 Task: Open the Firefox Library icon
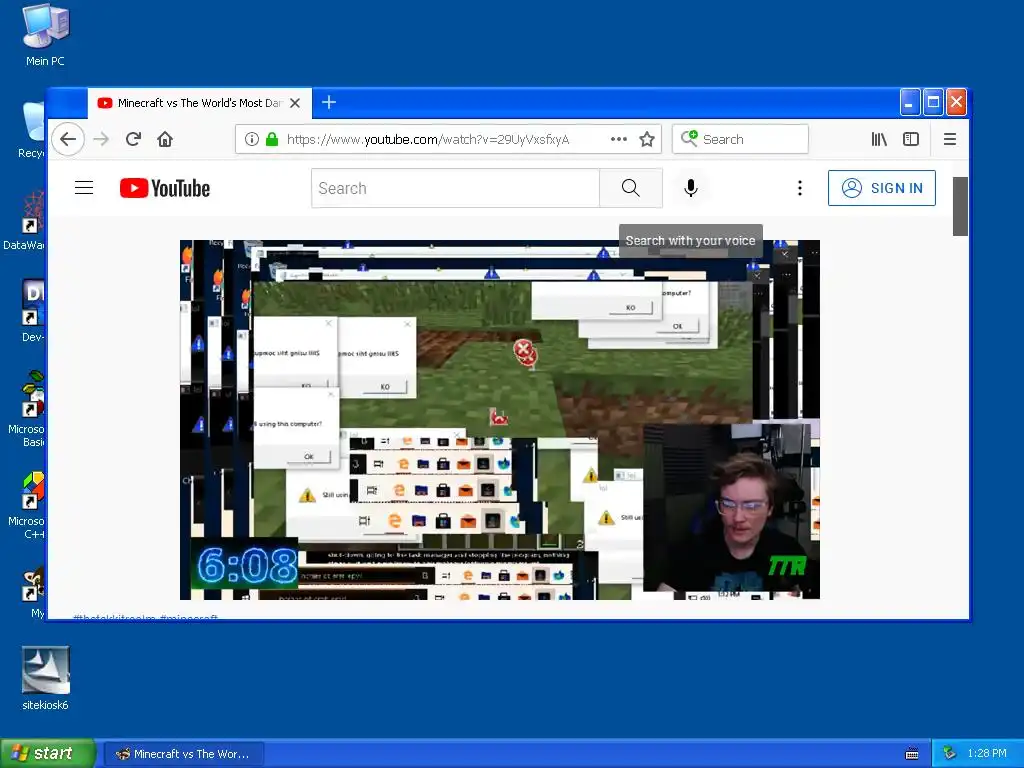click(x=879, y=139)
